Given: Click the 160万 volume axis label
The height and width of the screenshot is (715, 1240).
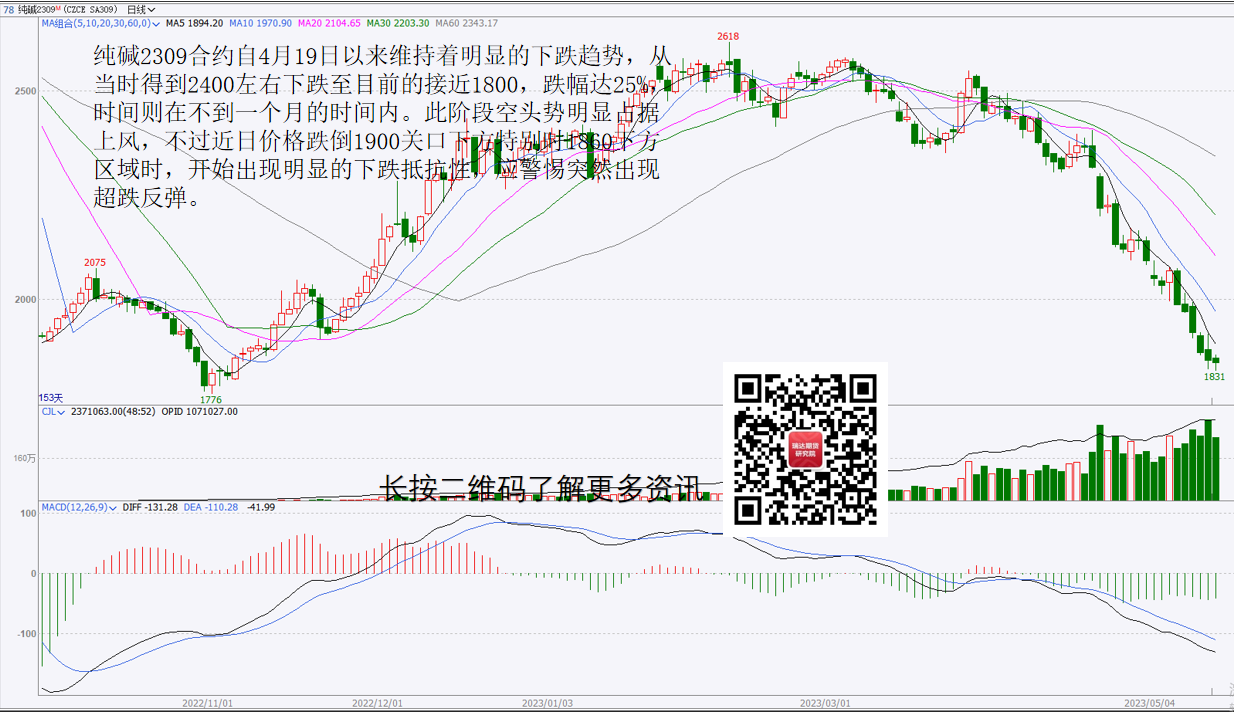Looking at the screenshot, I should tap(23, 459).
